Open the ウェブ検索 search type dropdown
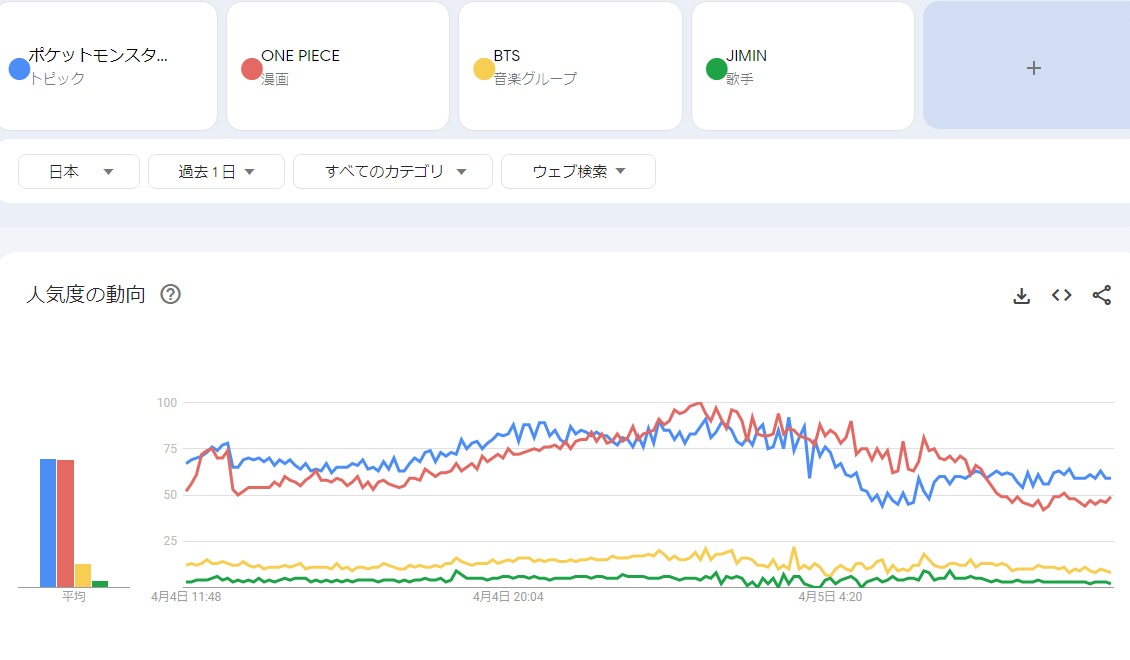Screen dimensions: 1130x660 point(578,172)
